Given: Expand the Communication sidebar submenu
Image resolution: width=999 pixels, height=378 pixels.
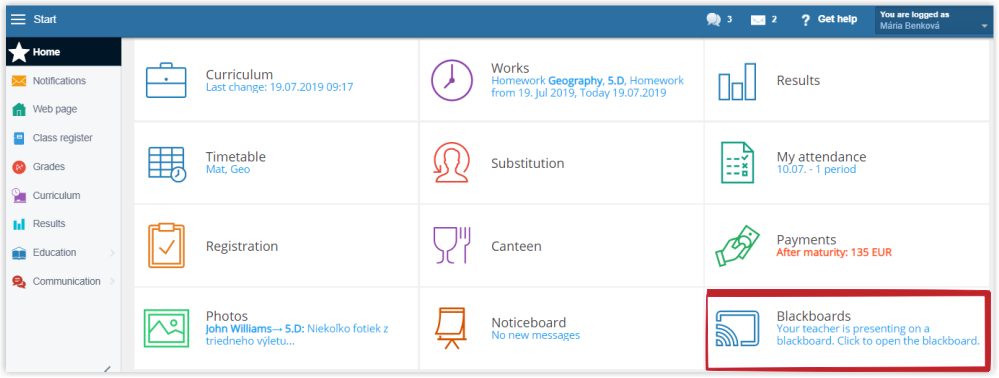Looking at the screenshot, I should [113, 281].
